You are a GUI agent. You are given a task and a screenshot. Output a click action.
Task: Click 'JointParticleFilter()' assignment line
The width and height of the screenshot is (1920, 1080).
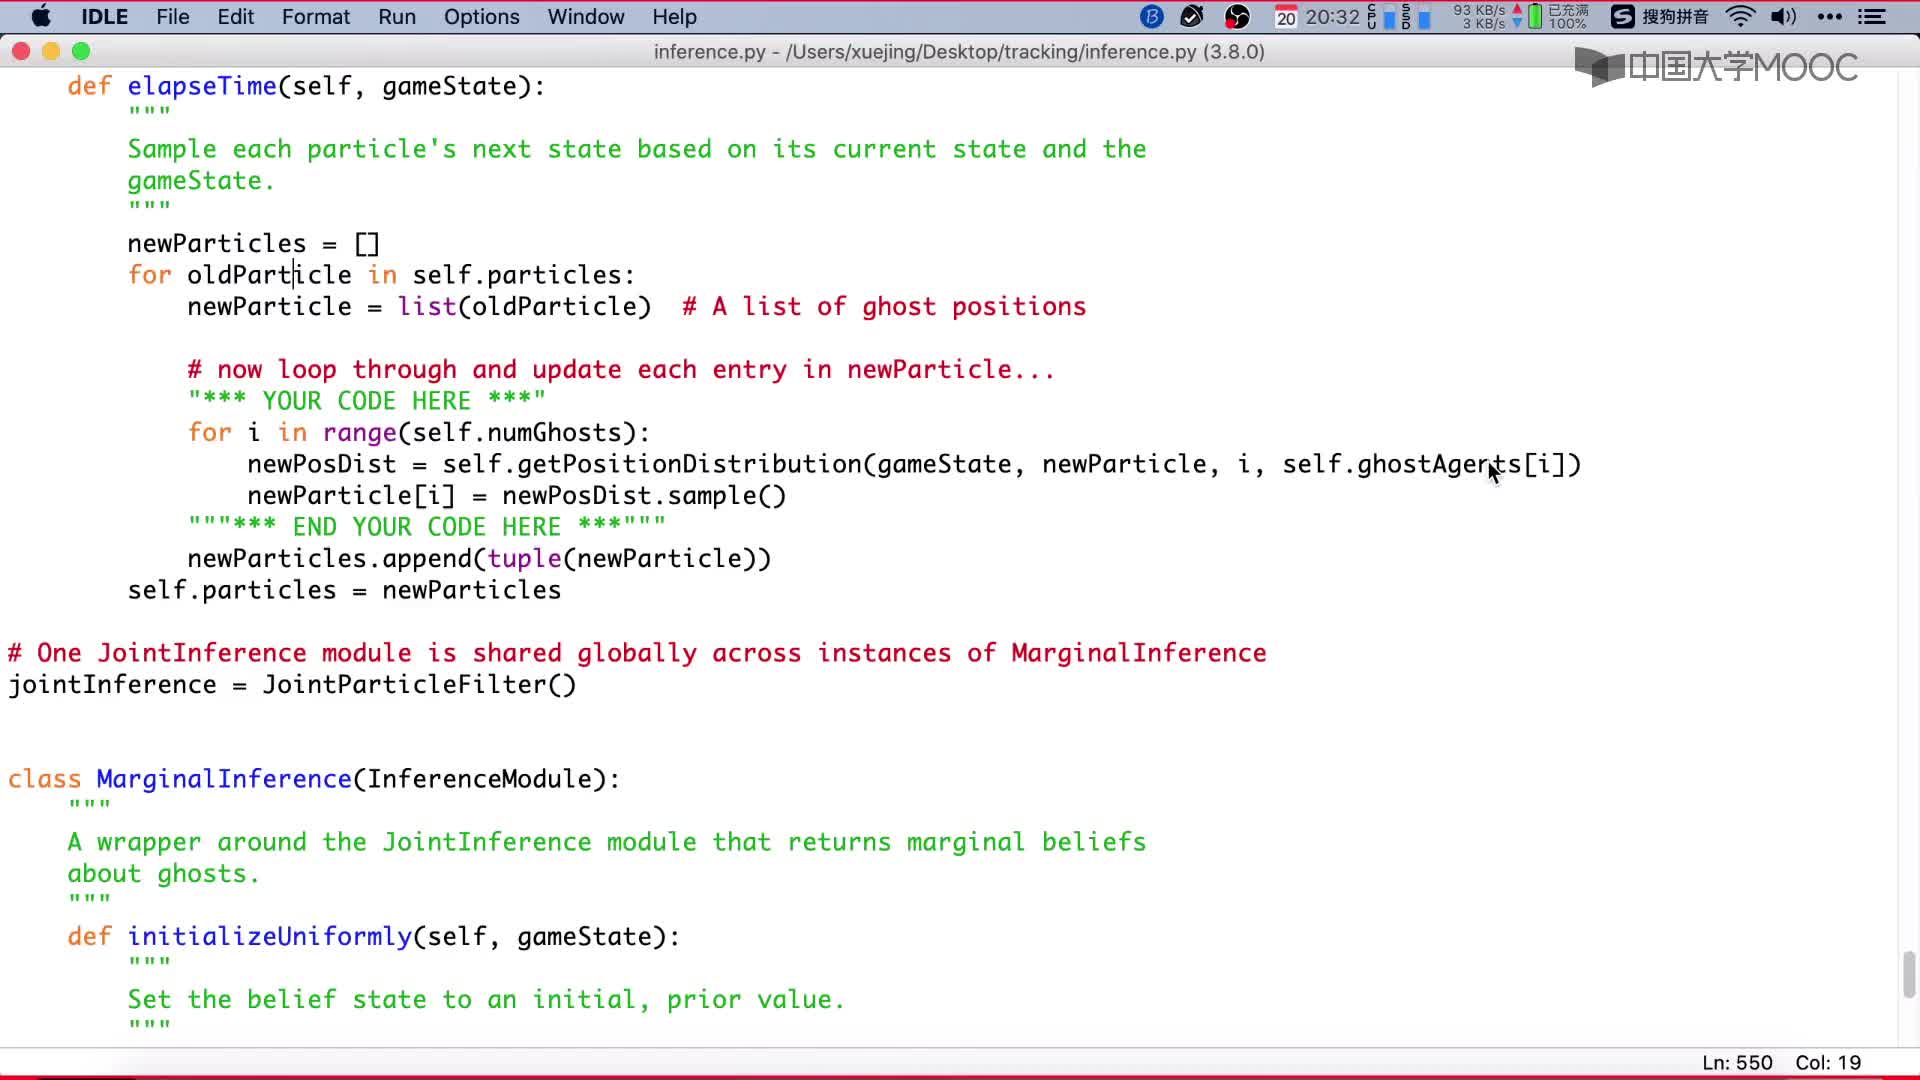point(292,684)
